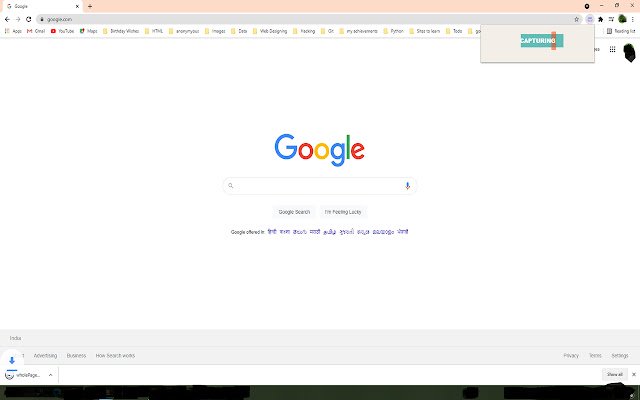Open the Privacy footer link
Image resolution: width=640 pixels, height=400 pixels.
571,356
